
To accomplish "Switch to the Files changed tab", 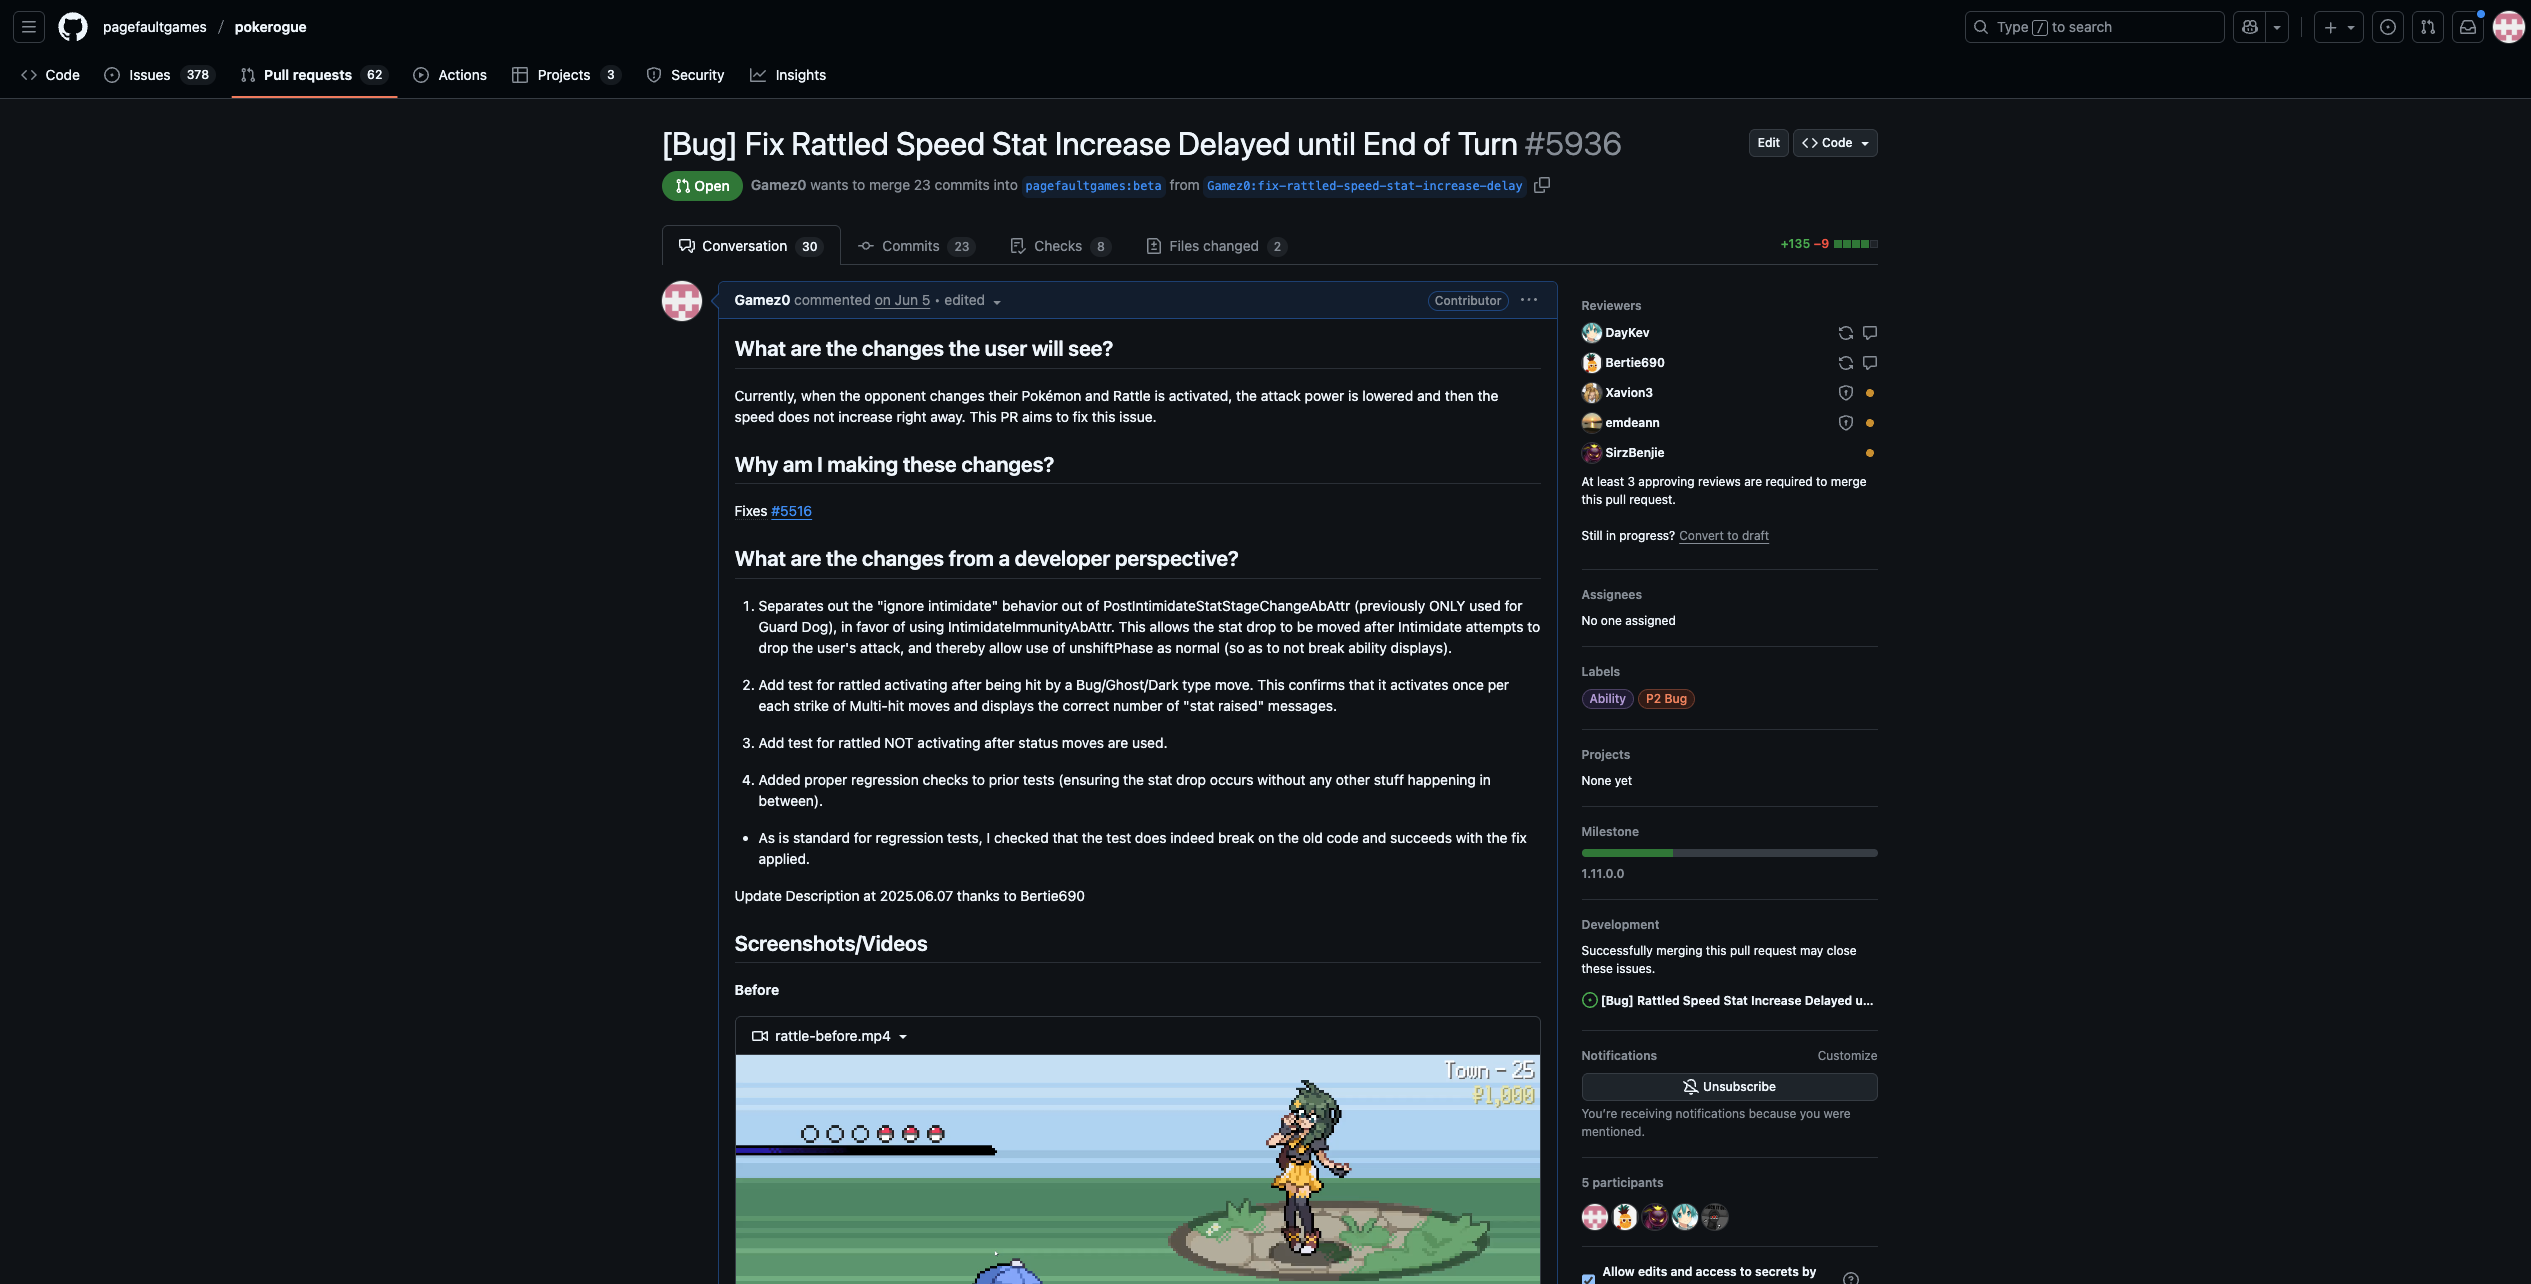I will tap(1215, 246).
